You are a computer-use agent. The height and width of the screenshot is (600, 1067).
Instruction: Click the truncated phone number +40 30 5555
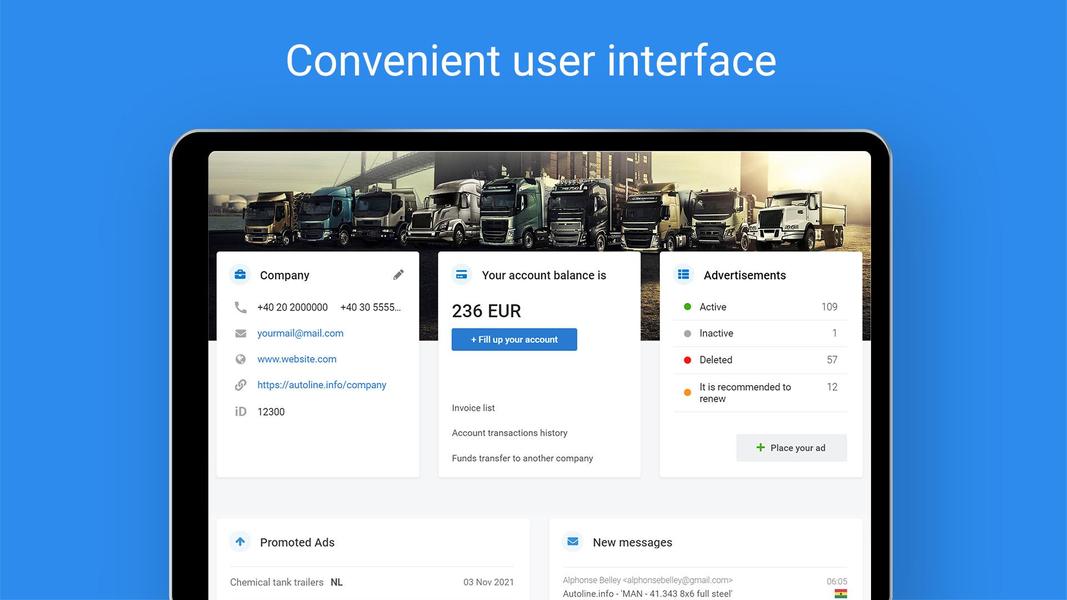click(370, 307)
